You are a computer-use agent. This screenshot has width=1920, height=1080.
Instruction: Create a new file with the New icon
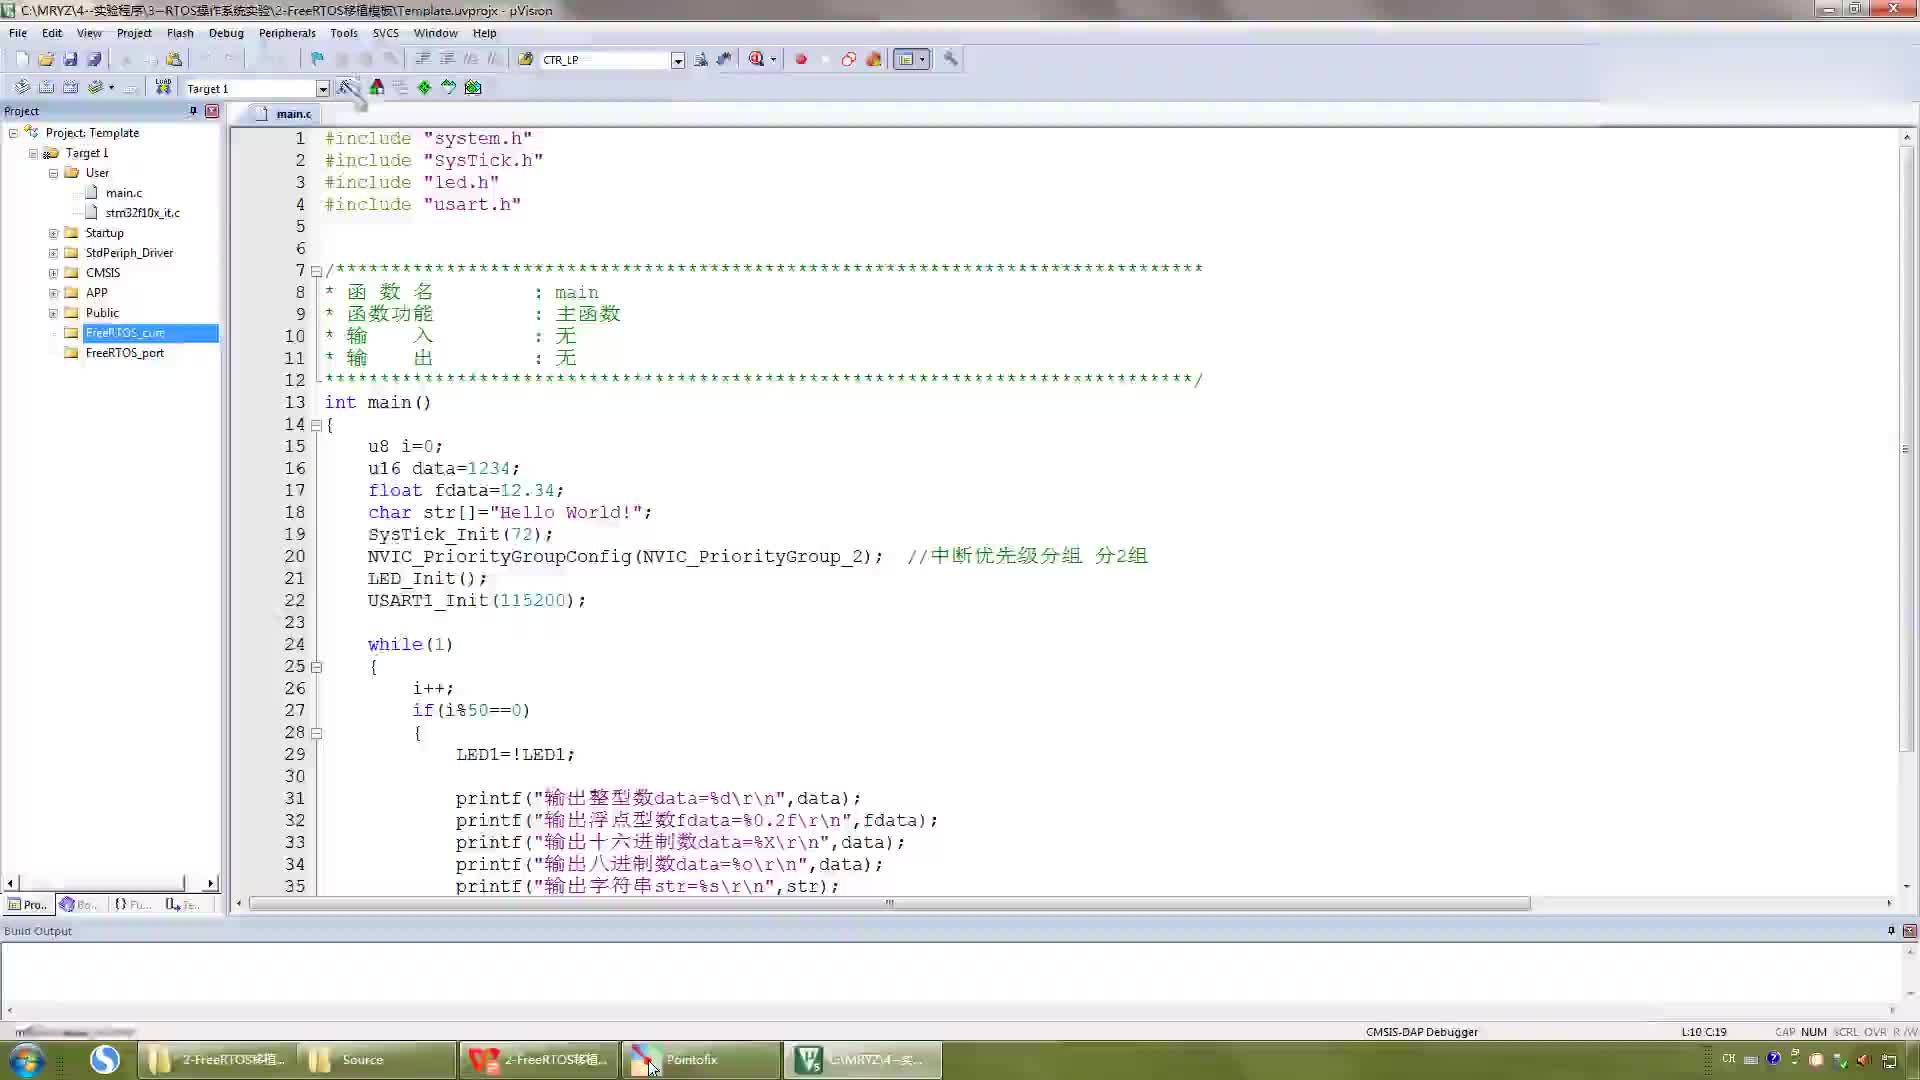[x=22, y=59]
